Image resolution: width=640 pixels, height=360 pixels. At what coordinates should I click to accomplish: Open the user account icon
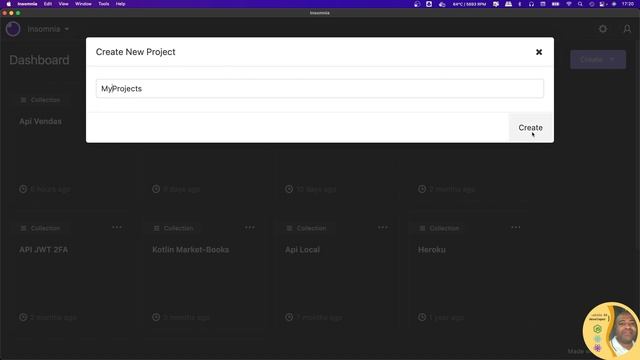pos(627,29)
